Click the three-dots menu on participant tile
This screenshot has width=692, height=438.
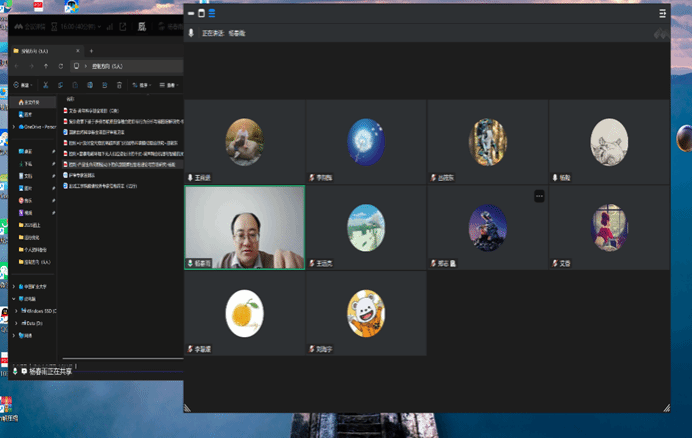pyautogui.click(x=539, y=196)
